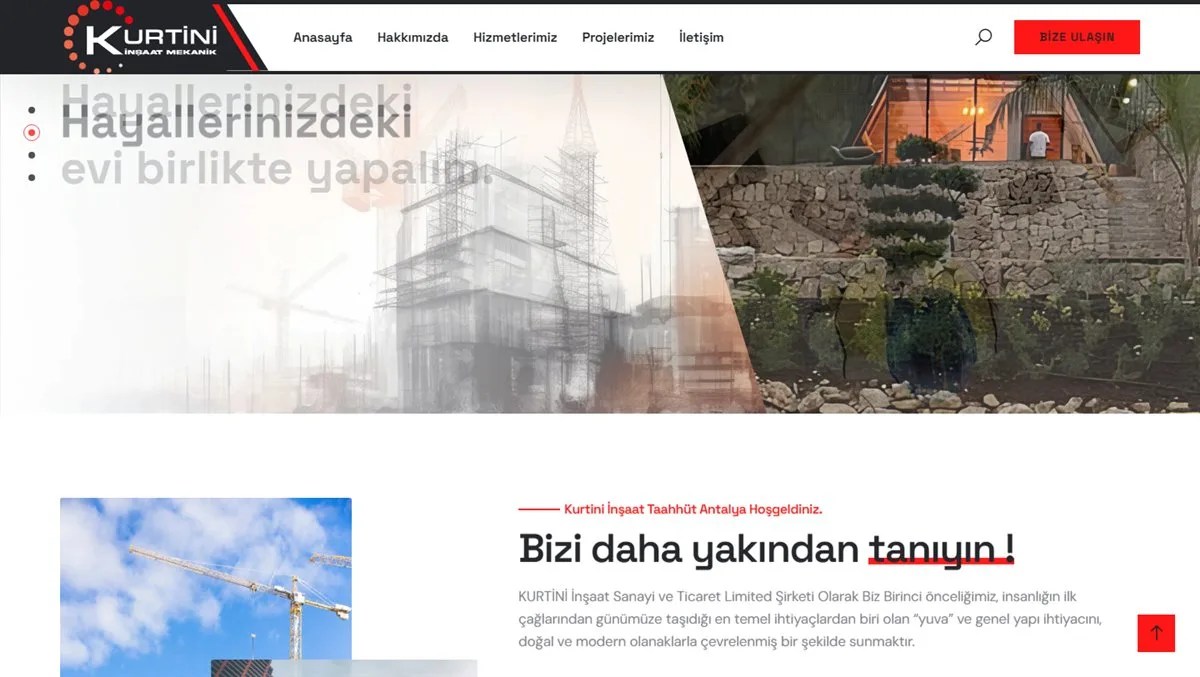Select the first slider pagination dot
1200x677 pixels.
[32, 110]
